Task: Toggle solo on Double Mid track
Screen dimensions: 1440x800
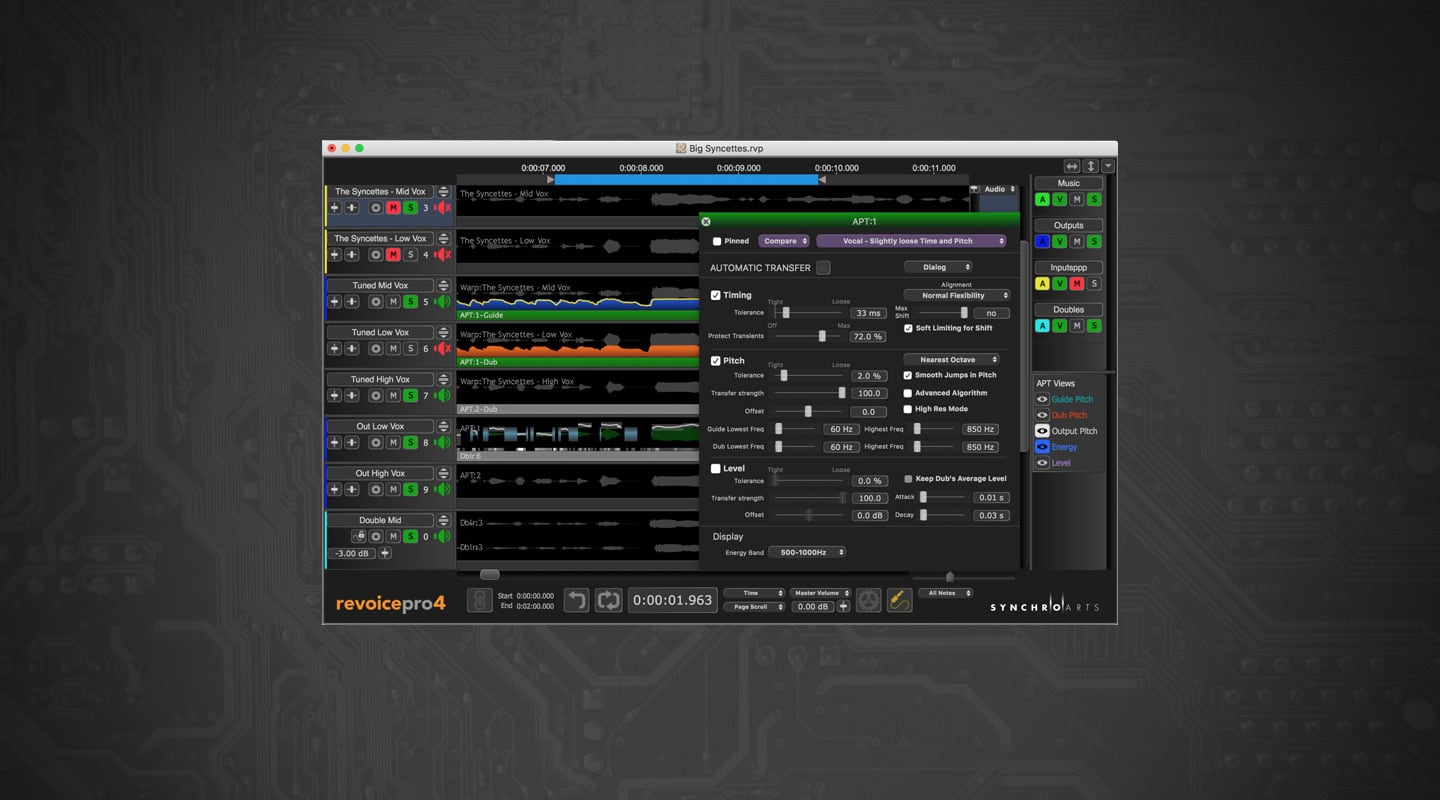Action: [410, 537]
